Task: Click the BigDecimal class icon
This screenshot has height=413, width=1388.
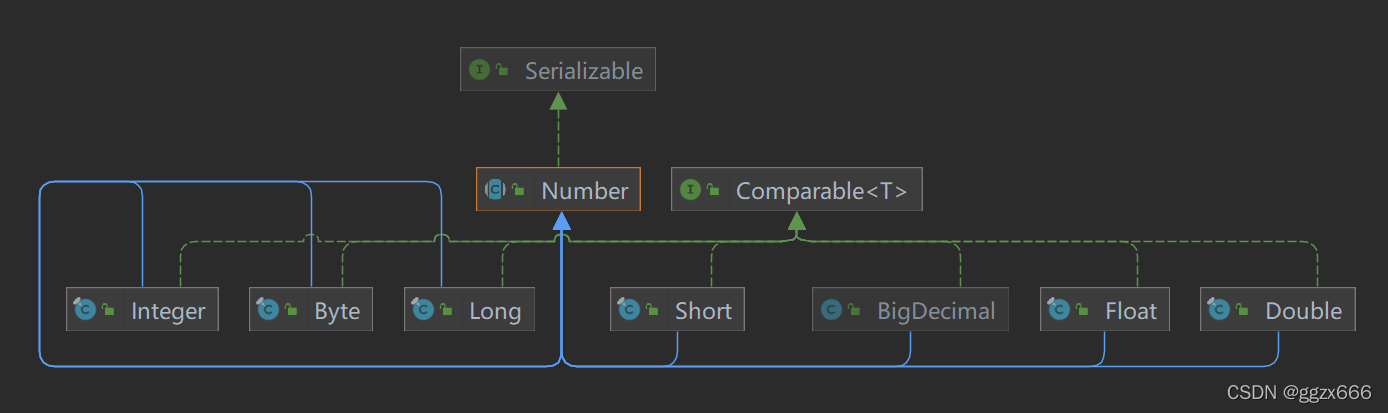Action: [831, 310]
